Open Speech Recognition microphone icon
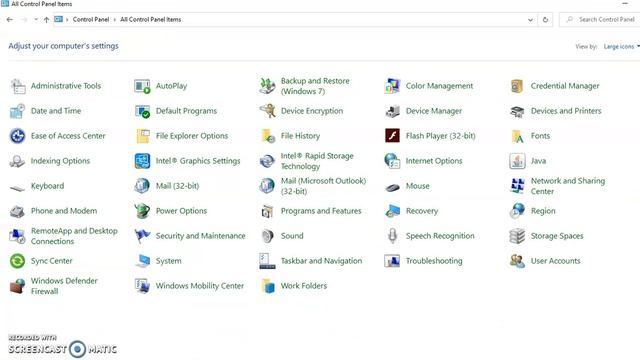 (x=392, y=236)
